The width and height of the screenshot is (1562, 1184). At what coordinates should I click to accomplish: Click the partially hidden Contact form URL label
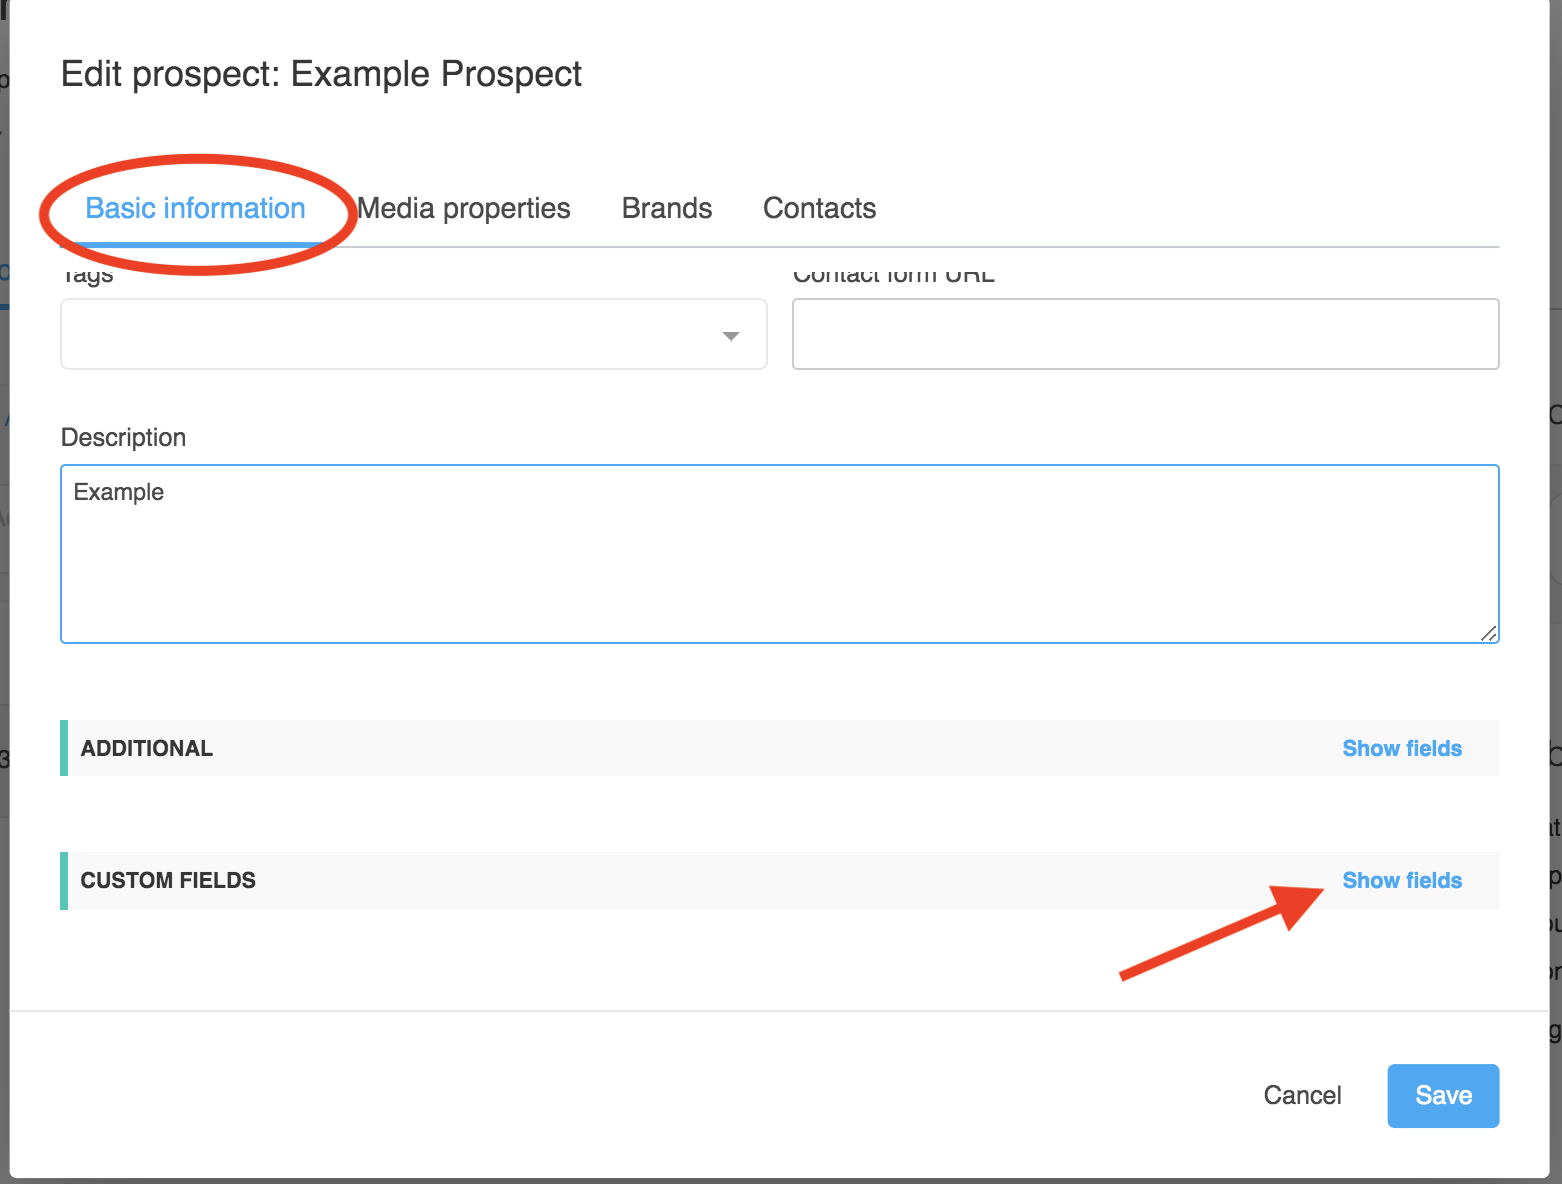[893, 277]
